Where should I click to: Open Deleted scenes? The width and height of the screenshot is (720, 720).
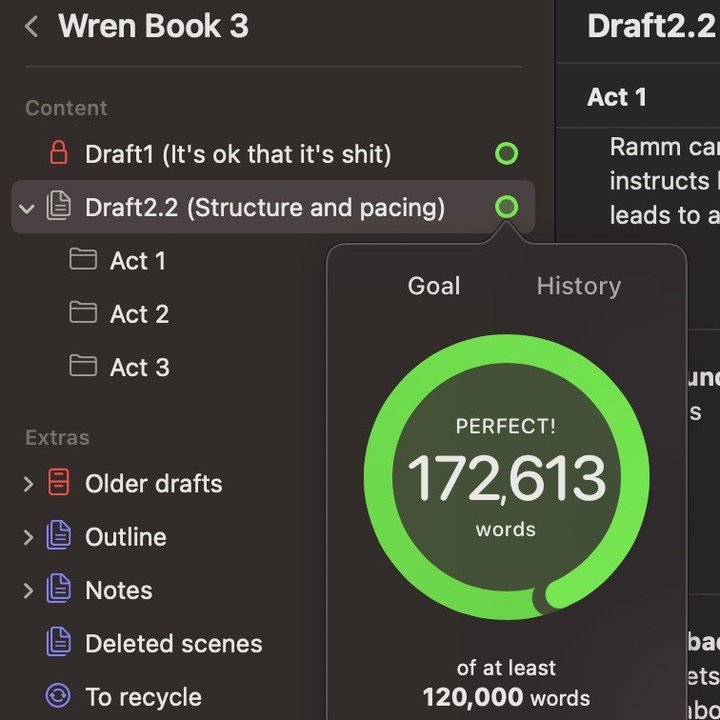pos(174,643)
